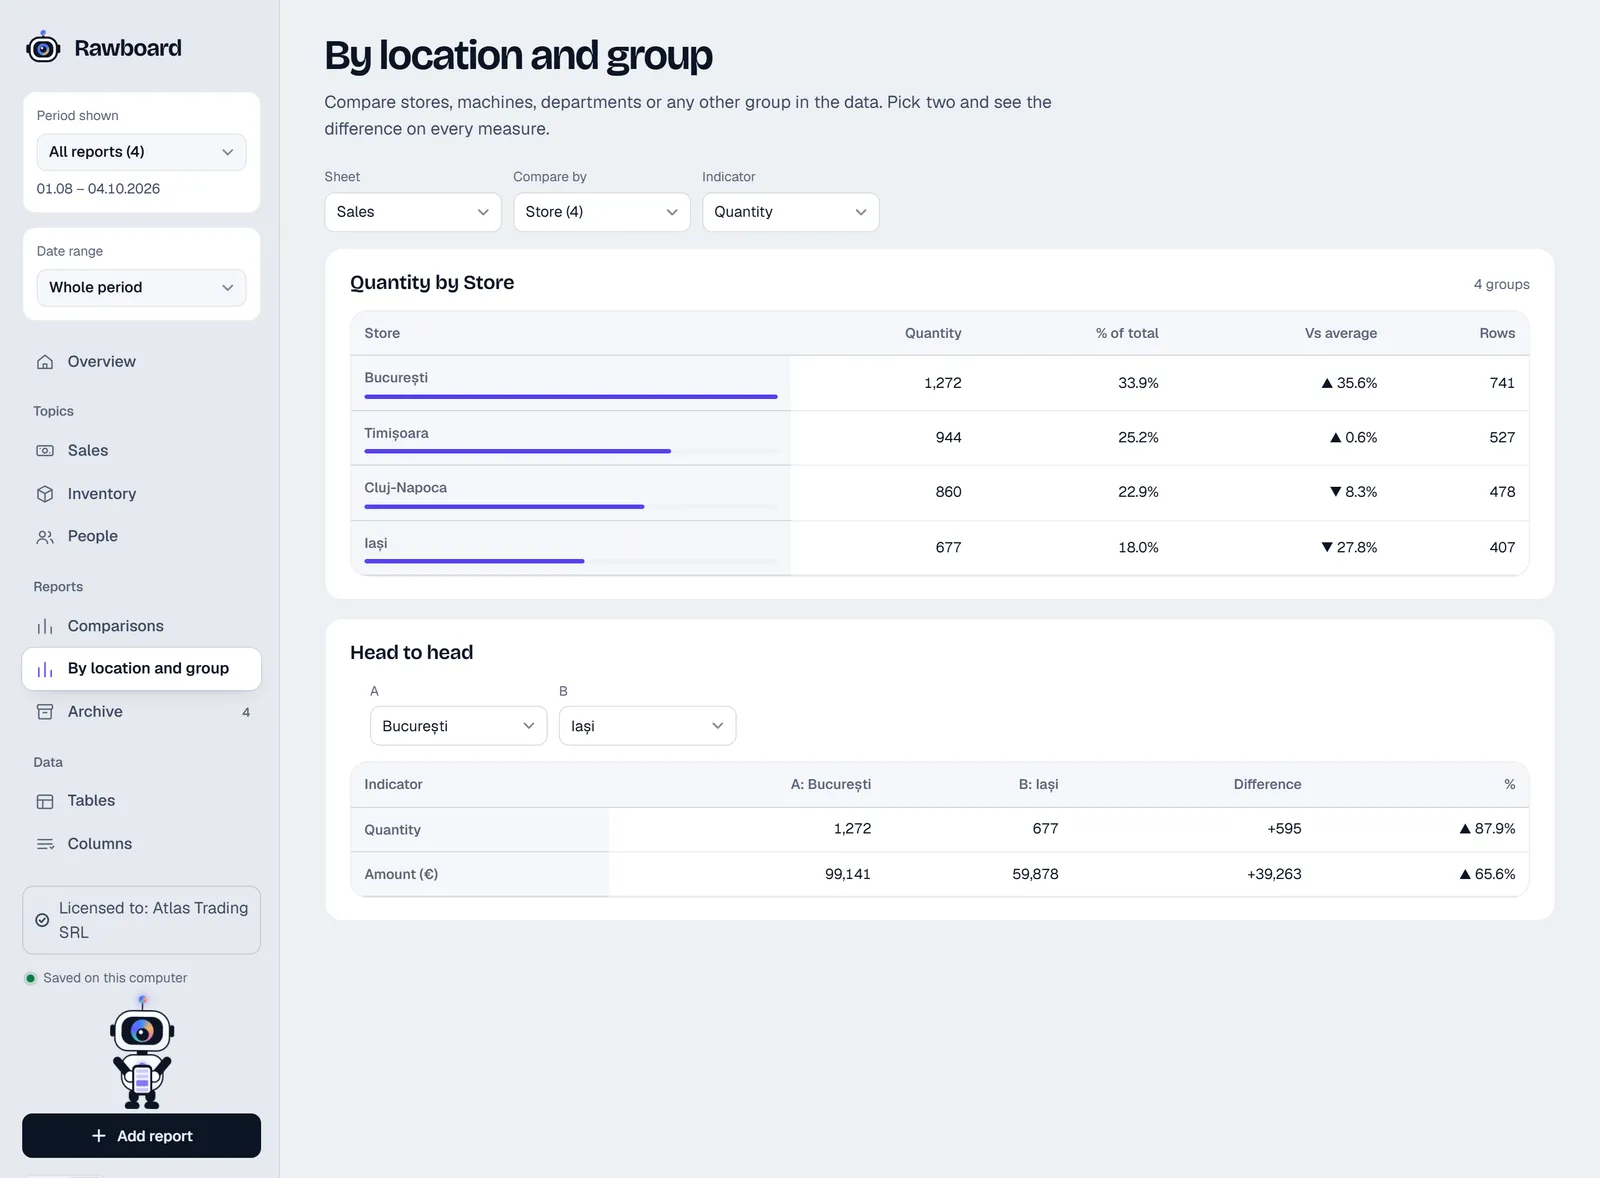Click the Timișoara store row name
The height and width of the screenshot is (1178, 1600).
click(396, 433)
